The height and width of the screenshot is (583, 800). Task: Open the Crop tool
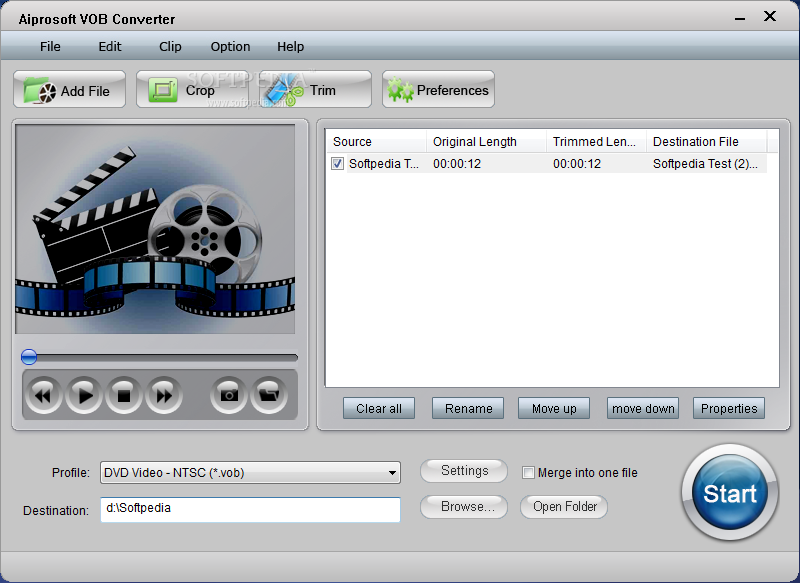click(x=192, y=90)
